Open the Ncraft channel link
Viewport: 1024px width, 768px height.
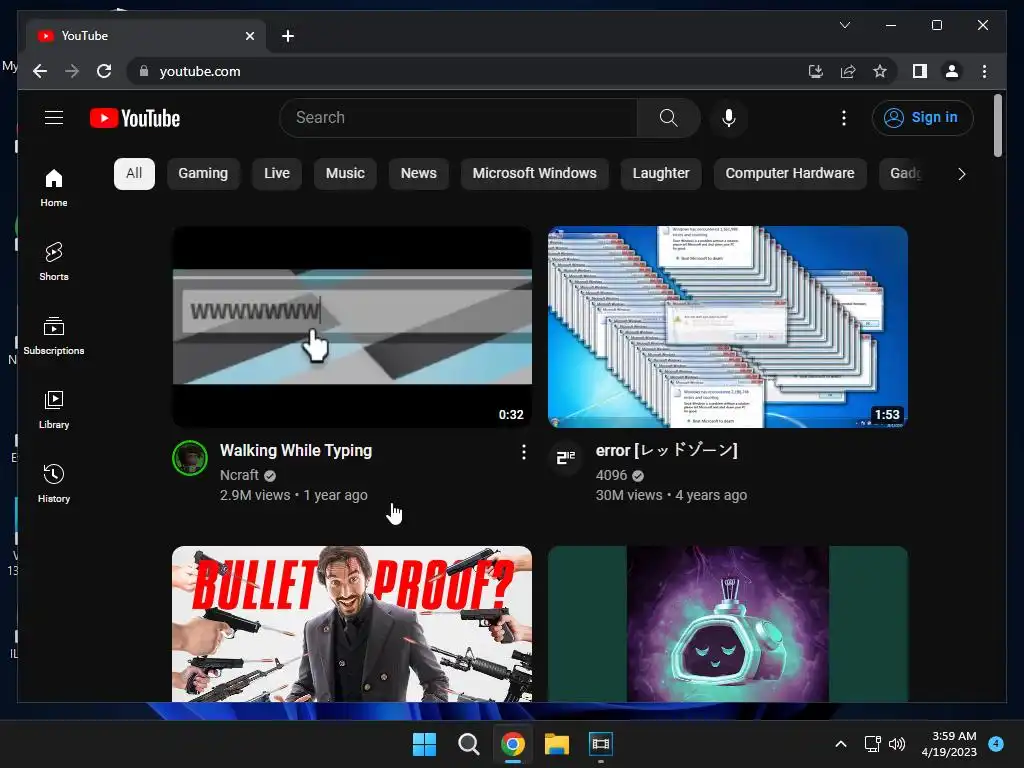pyautogui.click(x=239, y=475)
